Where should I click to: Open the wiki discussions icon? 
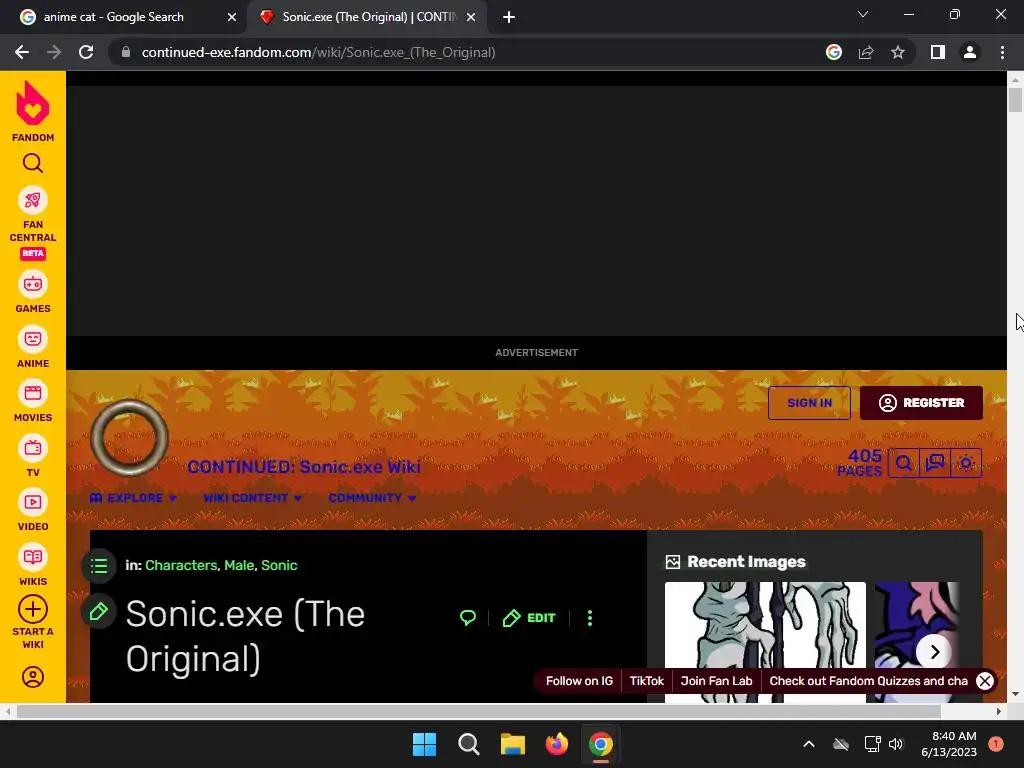[935, 463]
